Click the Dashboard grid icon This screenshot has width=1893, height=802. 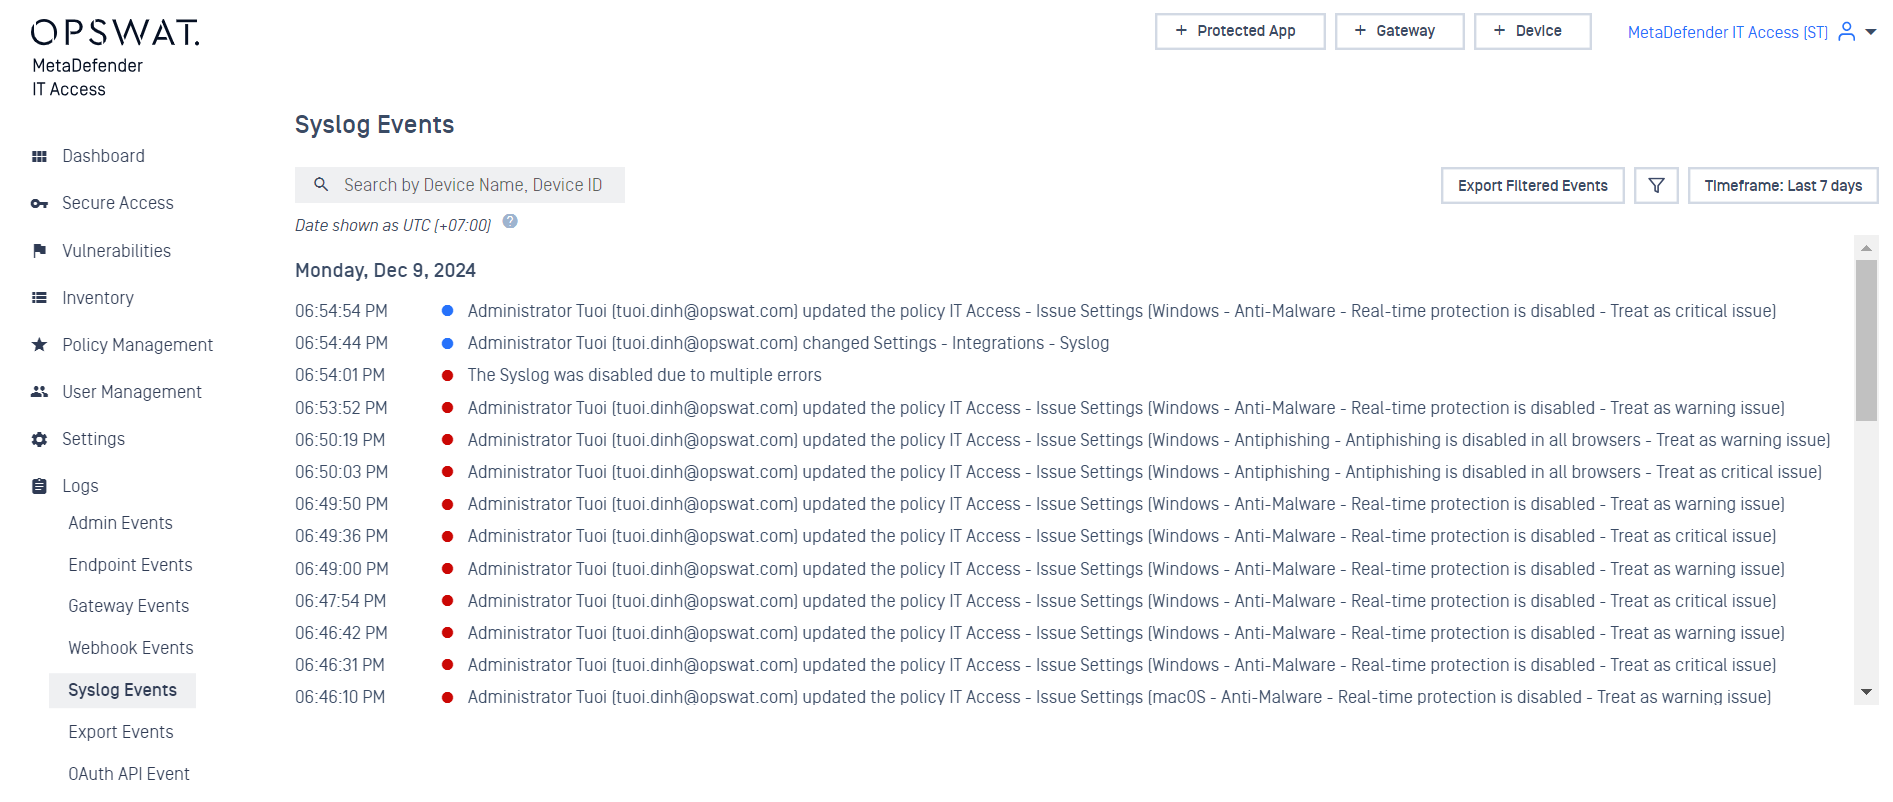40,156
